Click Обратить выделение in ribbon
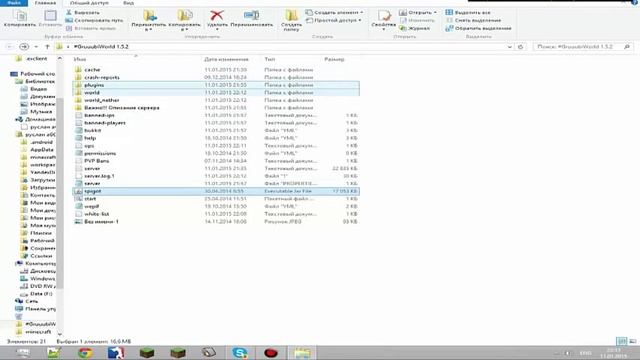 [x=478, y=28]
